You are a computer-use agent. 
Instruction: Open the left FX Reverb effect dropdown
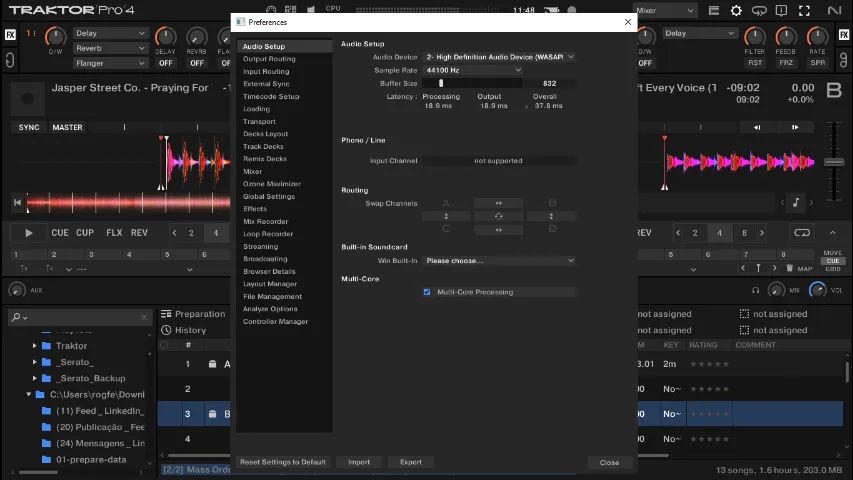110,48
